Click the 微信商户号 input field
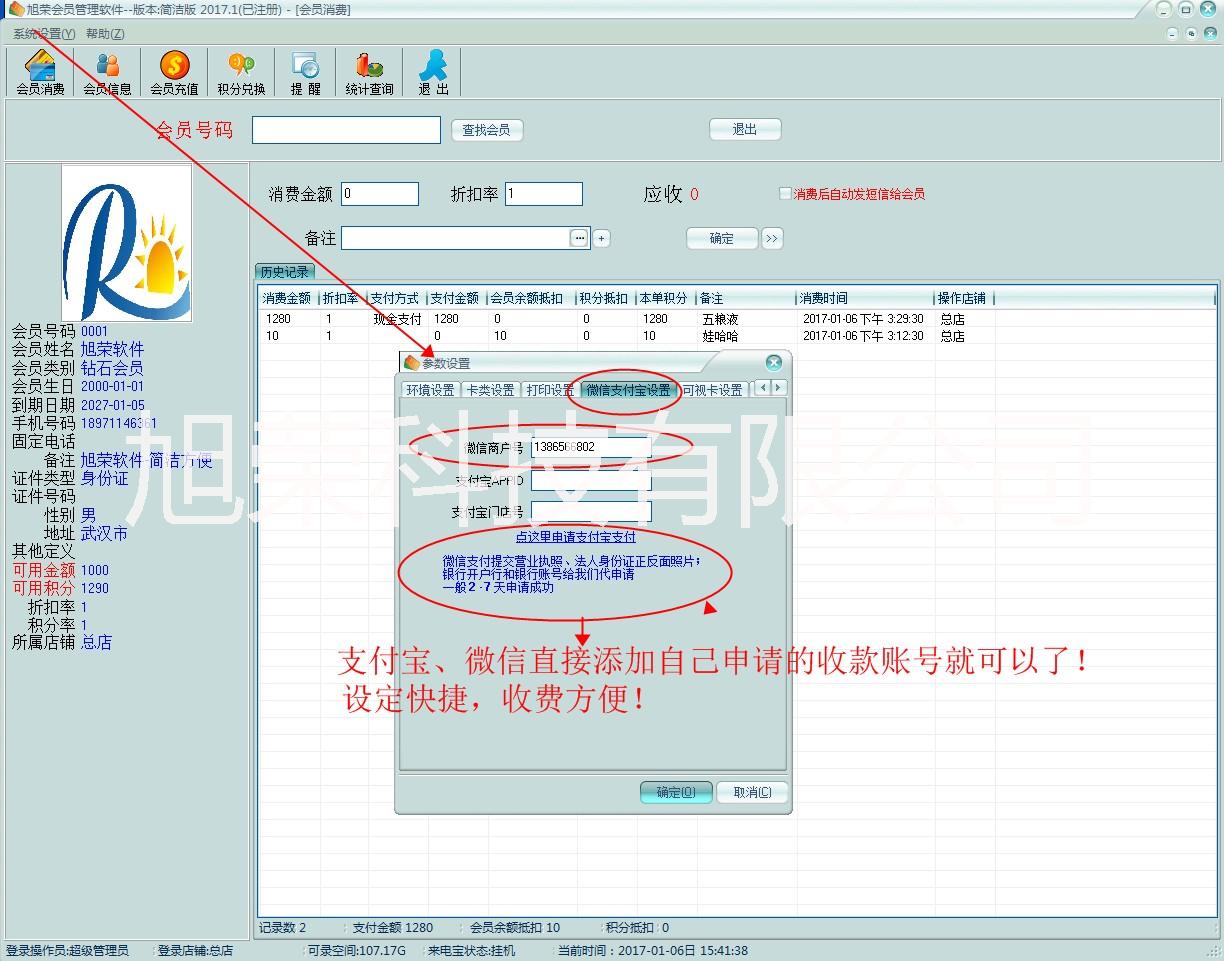1224x961 pixels. [590, 447]
